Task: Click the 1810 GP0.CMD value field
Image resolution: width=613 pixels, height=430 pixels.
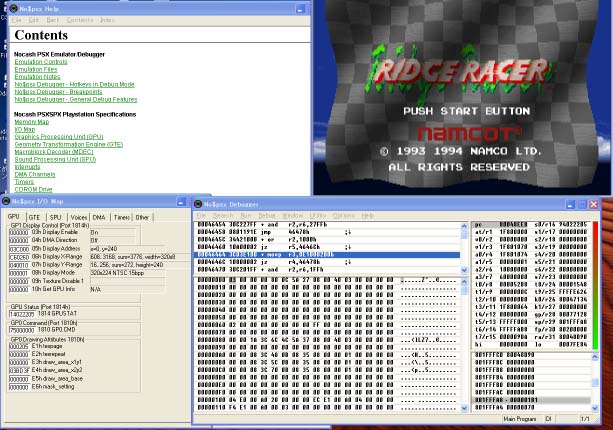Action: (x=22, y=330)
